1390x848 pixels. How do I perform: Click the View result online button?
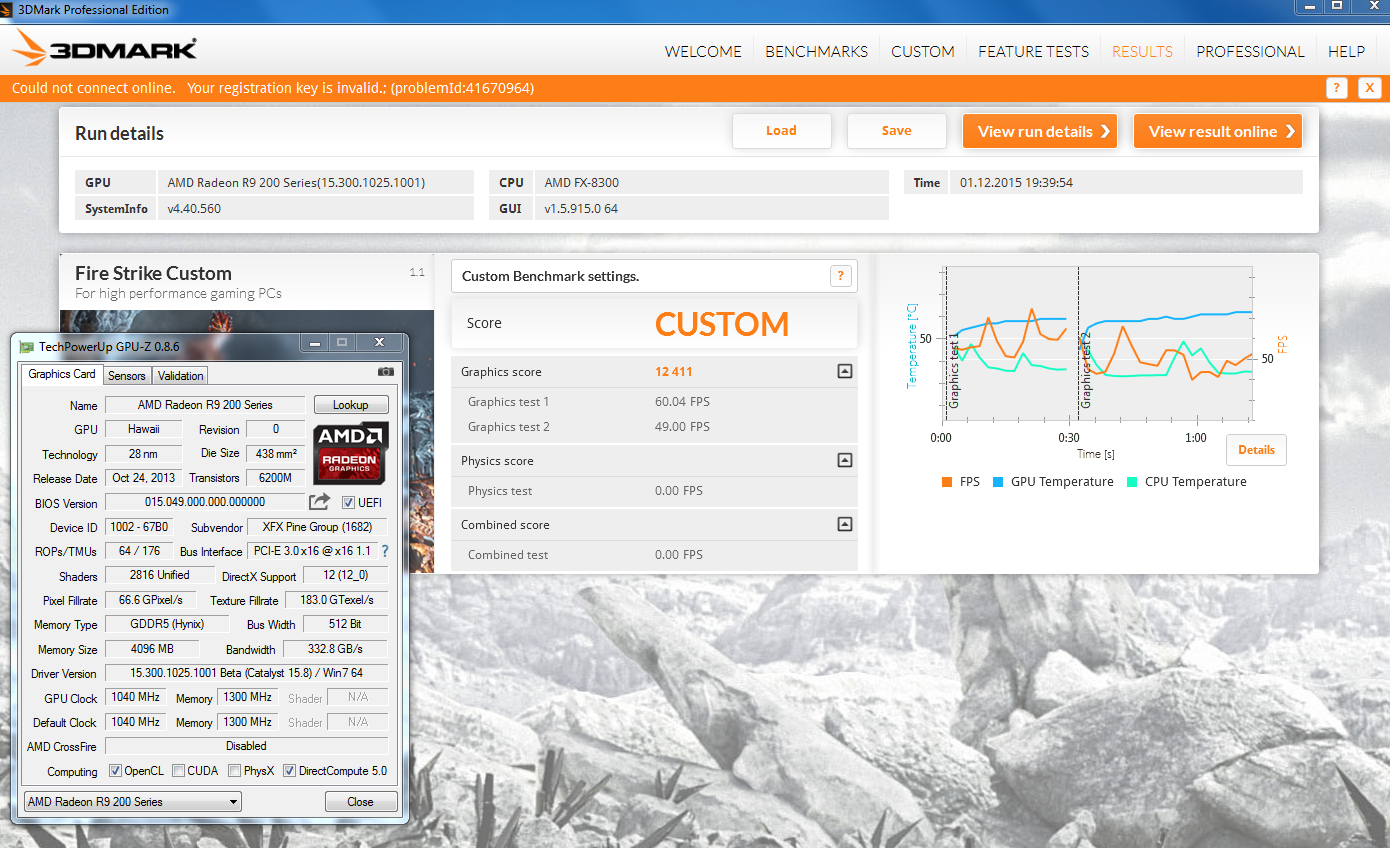tap(1217, 131)
